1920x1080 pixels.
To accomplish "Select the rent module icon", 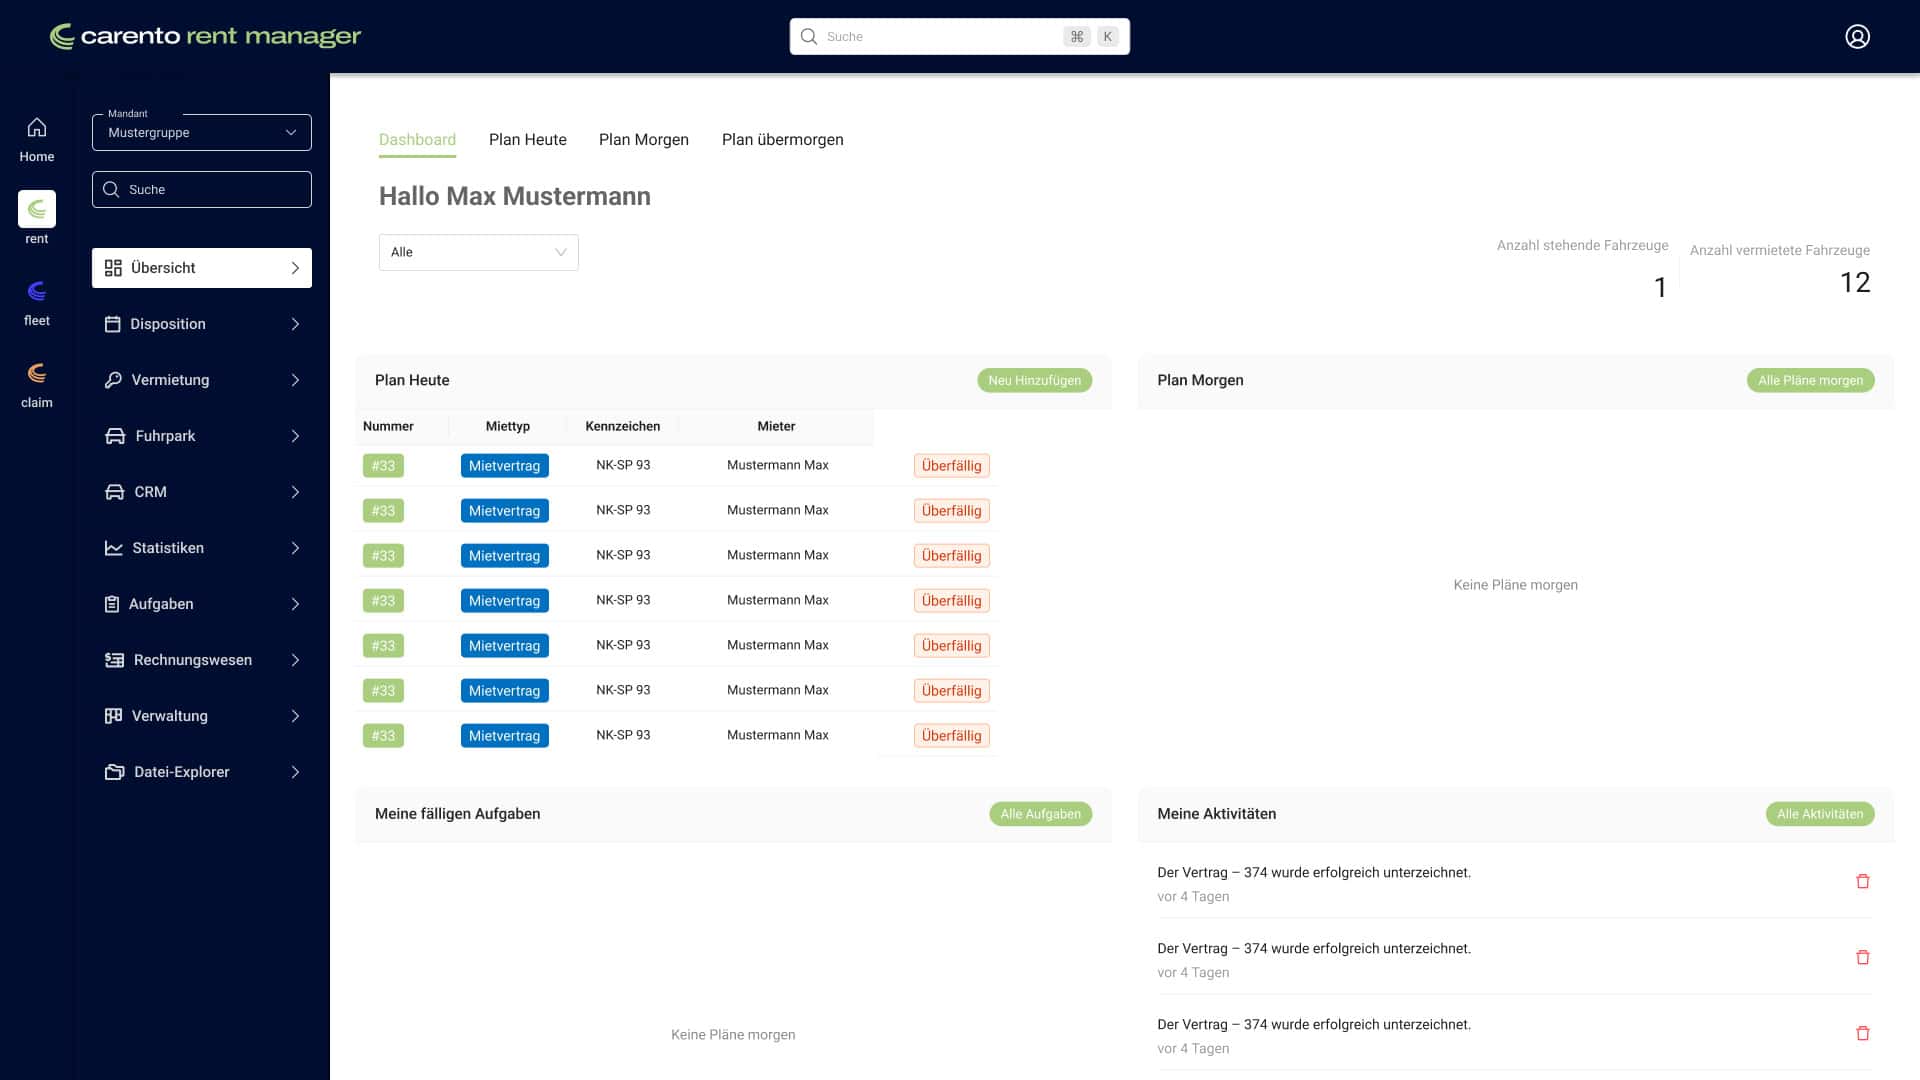I will point(36,210).
